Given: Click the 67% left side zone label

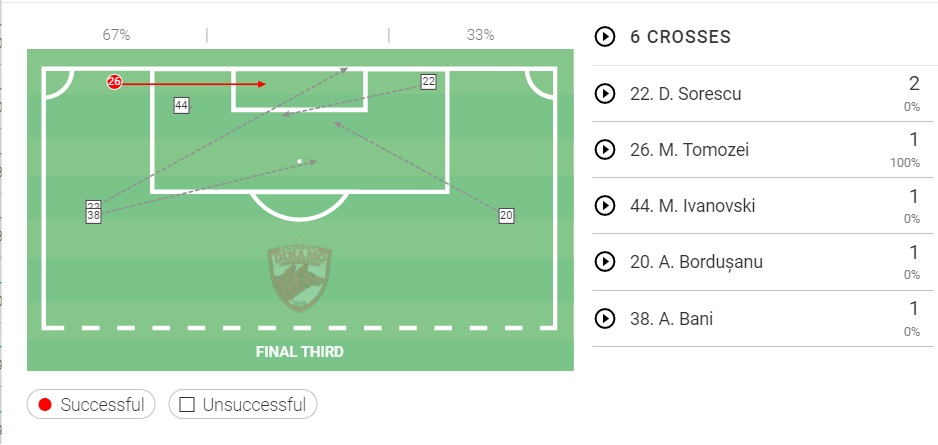Looking at the screenshot, I should pos(116,35).
